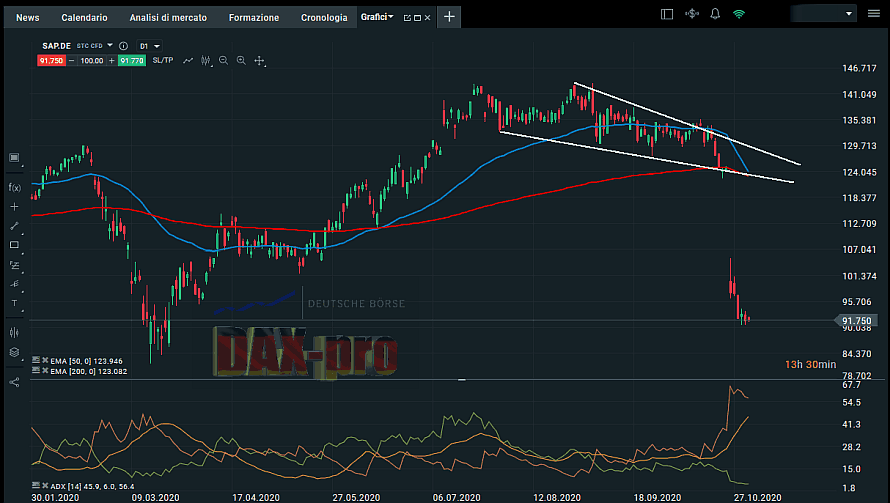Toggle the side panel layout icon

point(667,14)
